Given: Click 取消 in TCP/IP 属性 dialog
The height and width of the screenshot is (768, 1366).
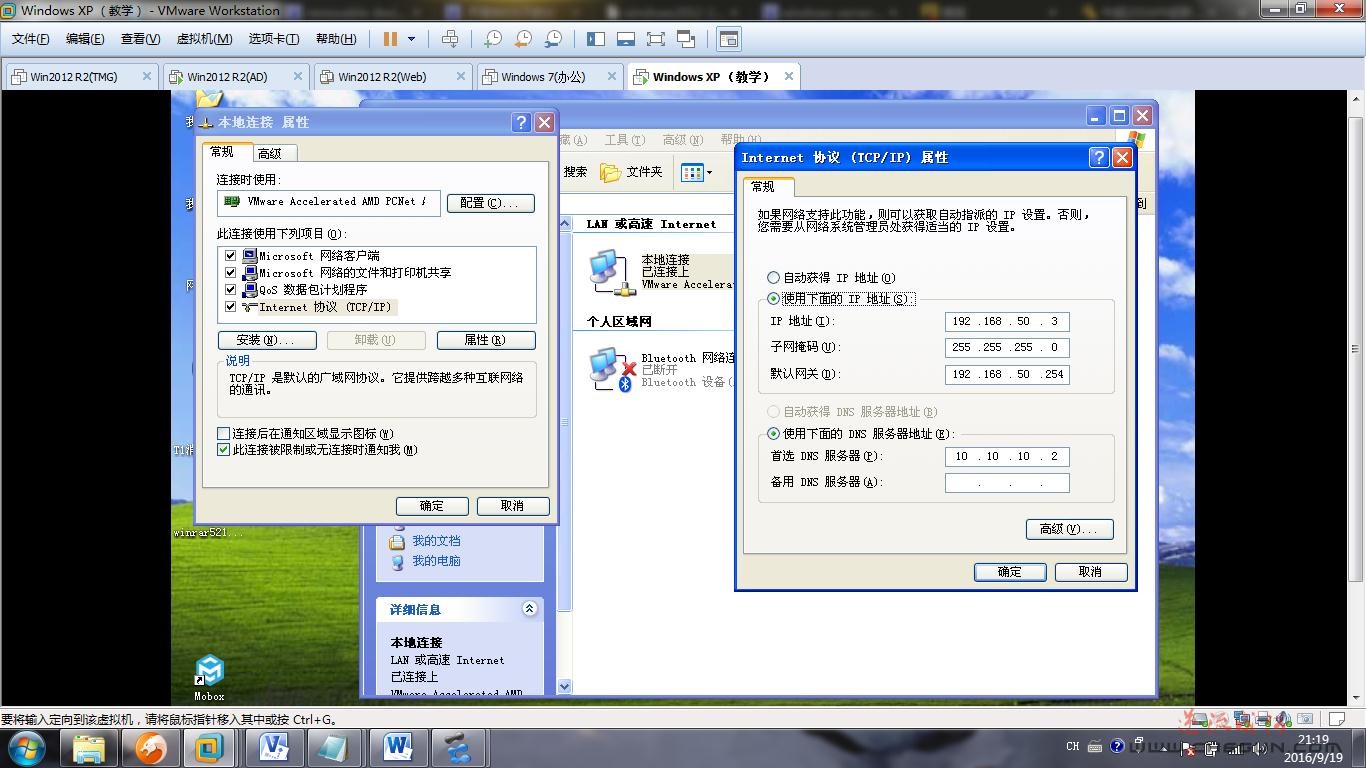Looking at the screenshot, I should pyautogui.click(x=1091, y=572).
